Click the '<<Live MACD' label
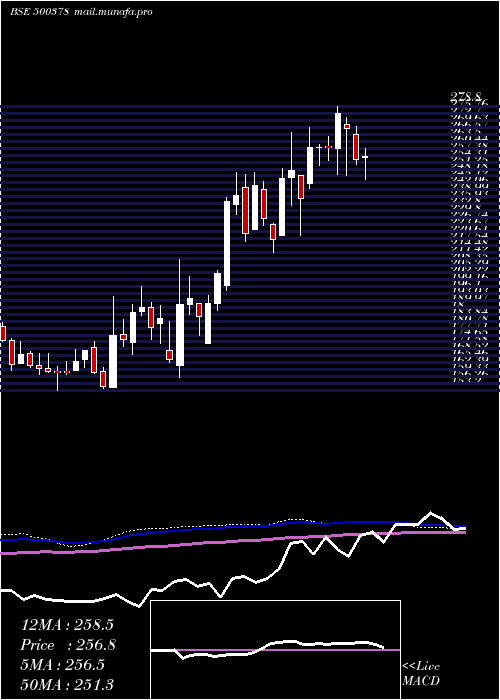 tap(421, 673)
